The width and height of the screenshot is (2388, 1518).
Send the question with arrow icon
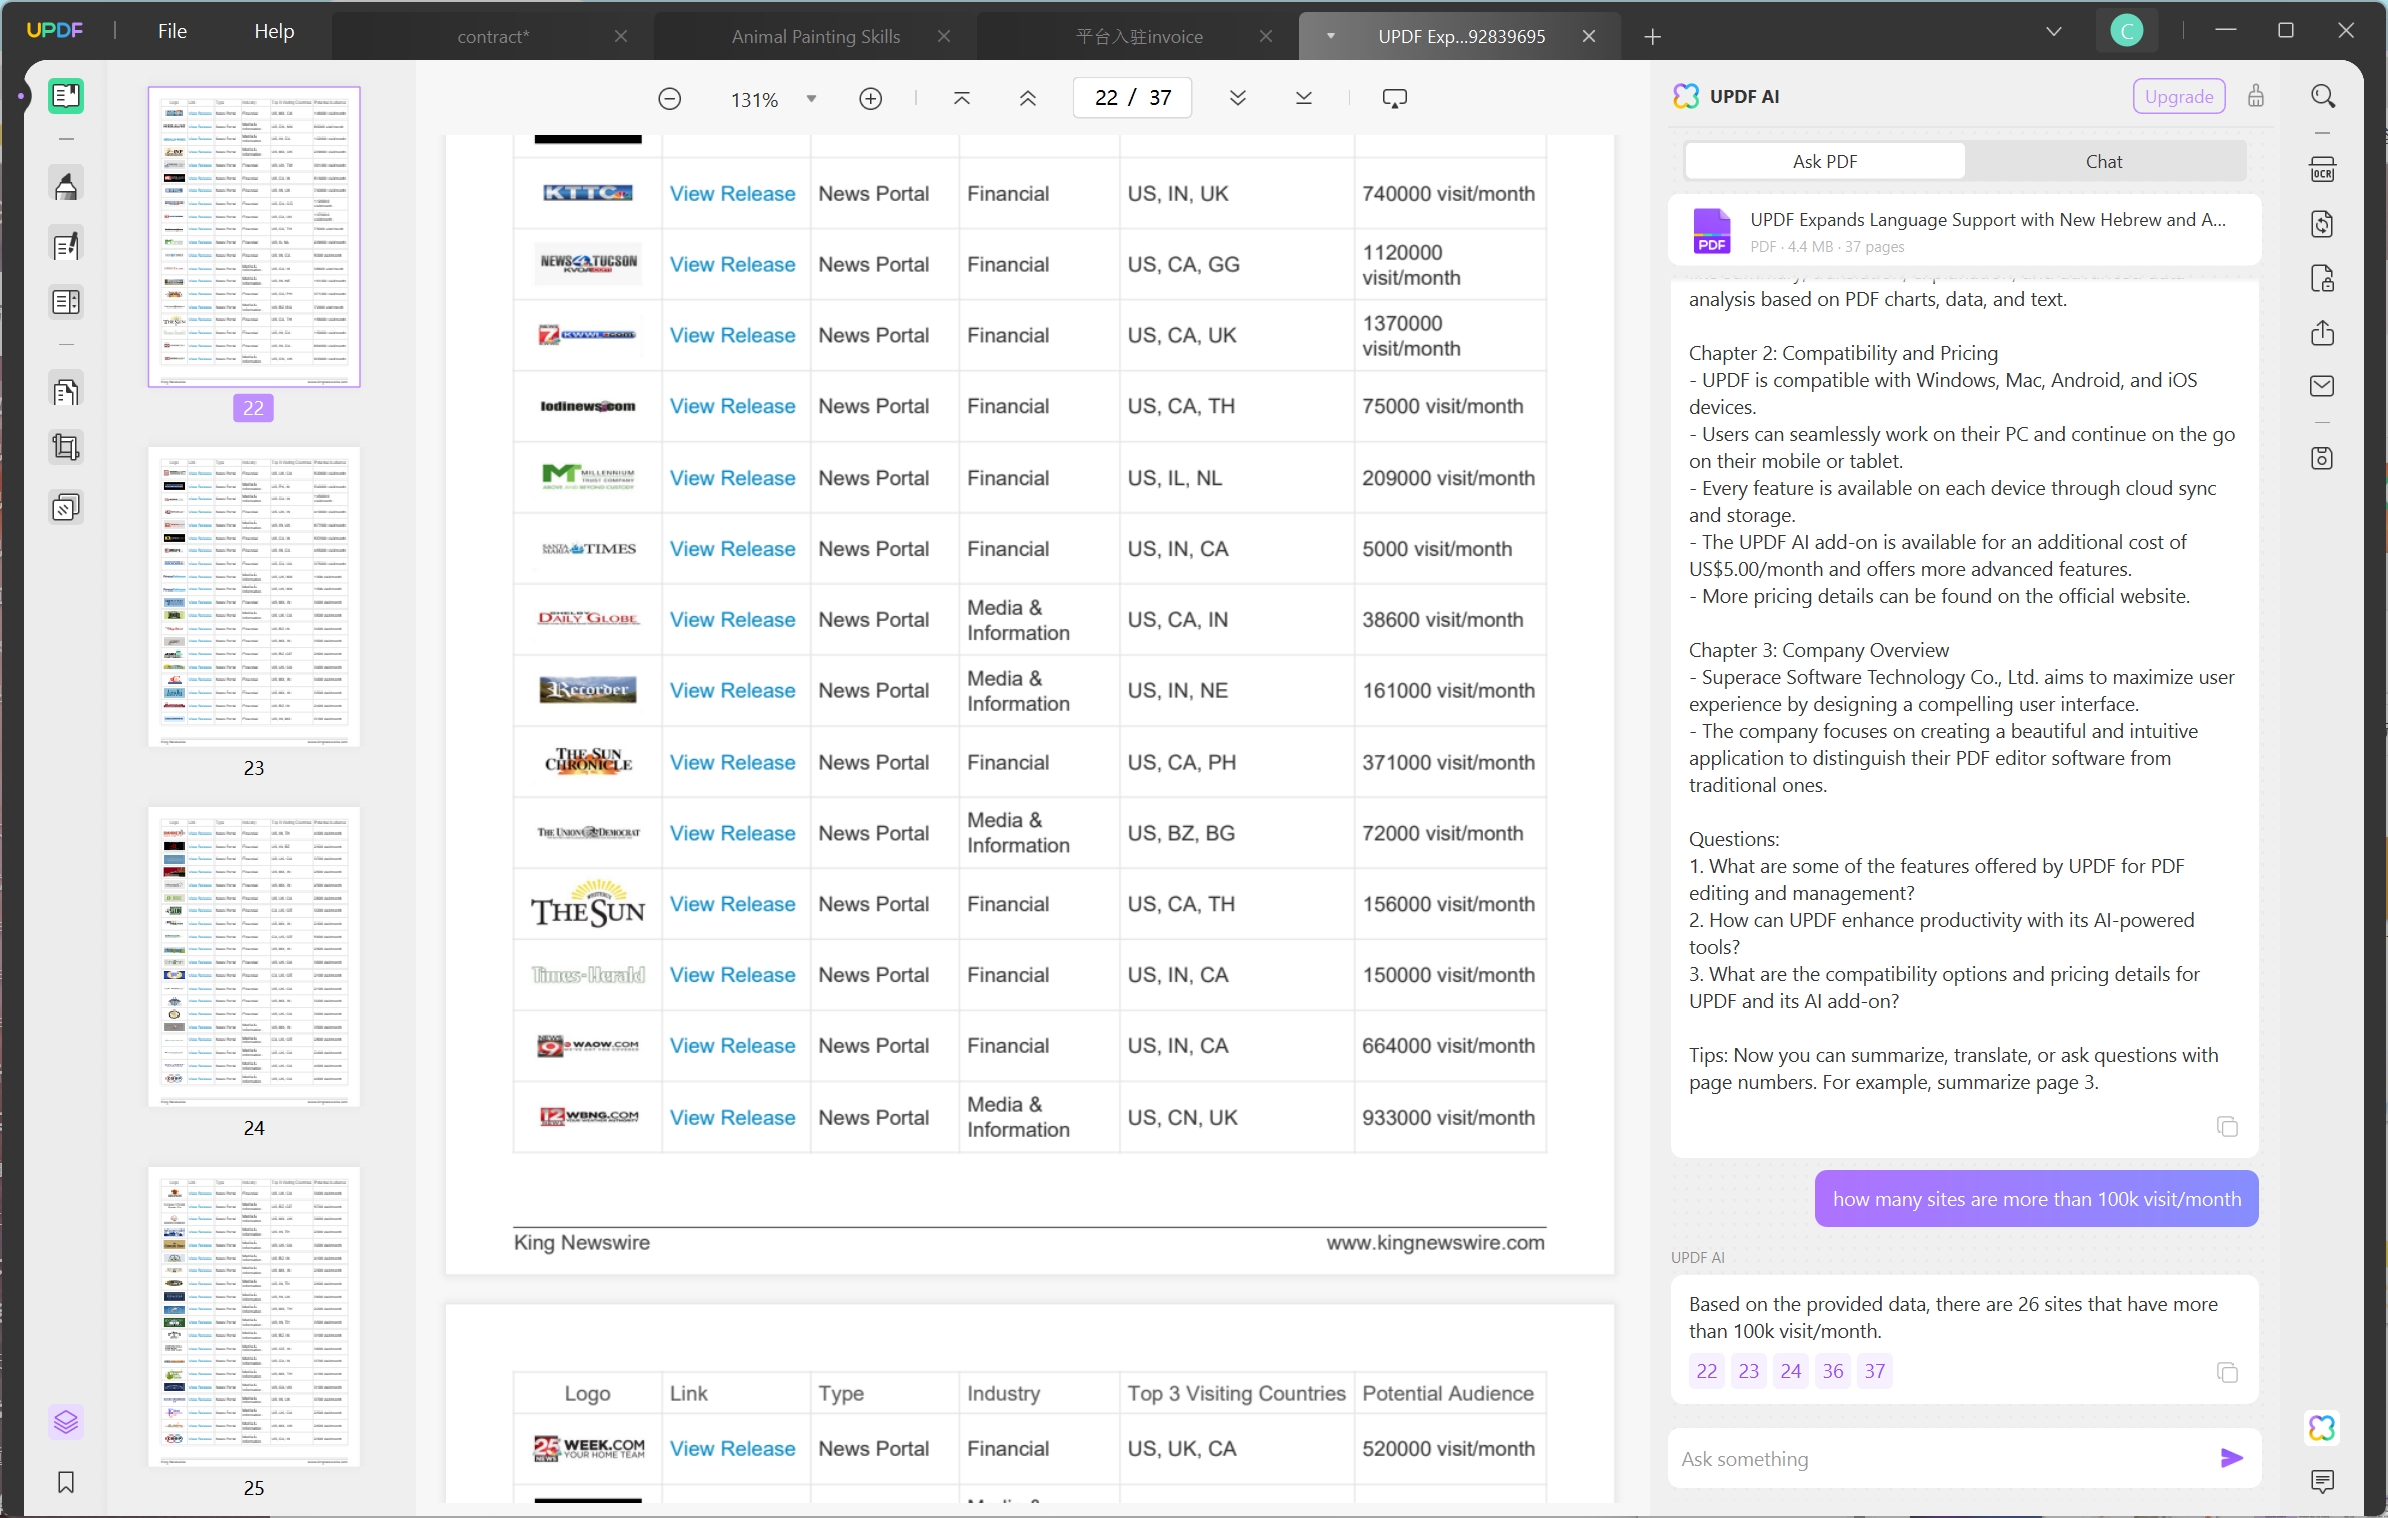[x=2231, y=1458]
